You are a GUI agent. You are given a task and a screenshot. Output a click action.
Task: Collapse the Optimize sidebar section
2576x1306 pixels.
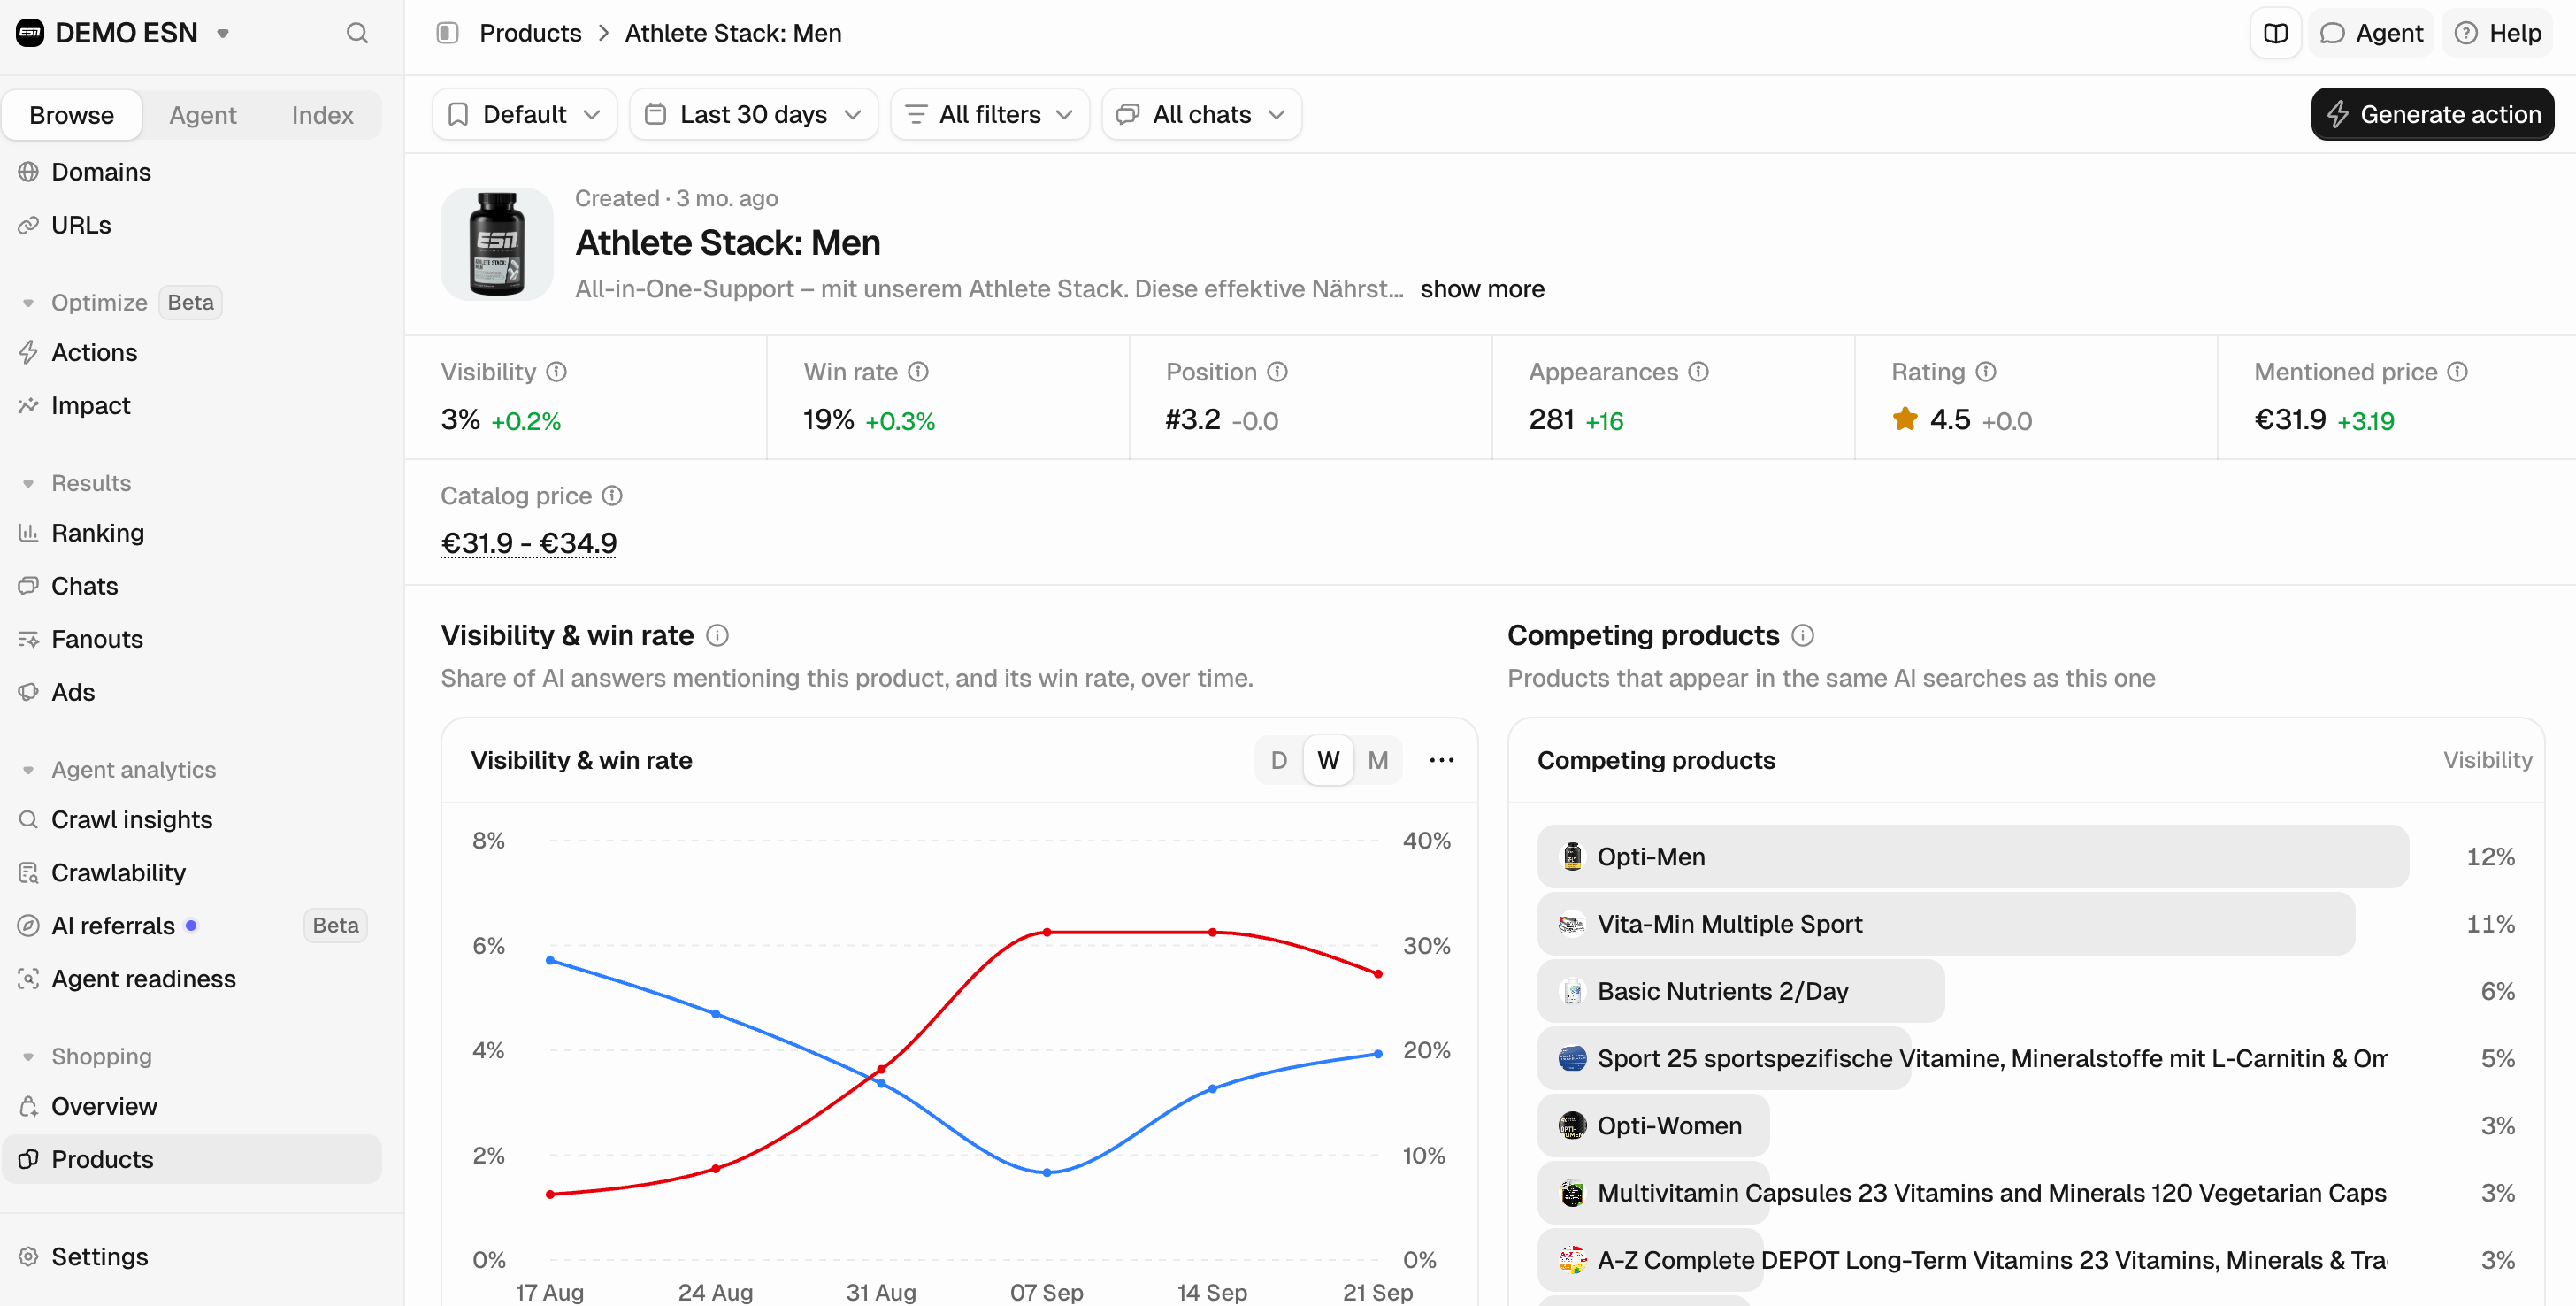(x=28, y=303)
